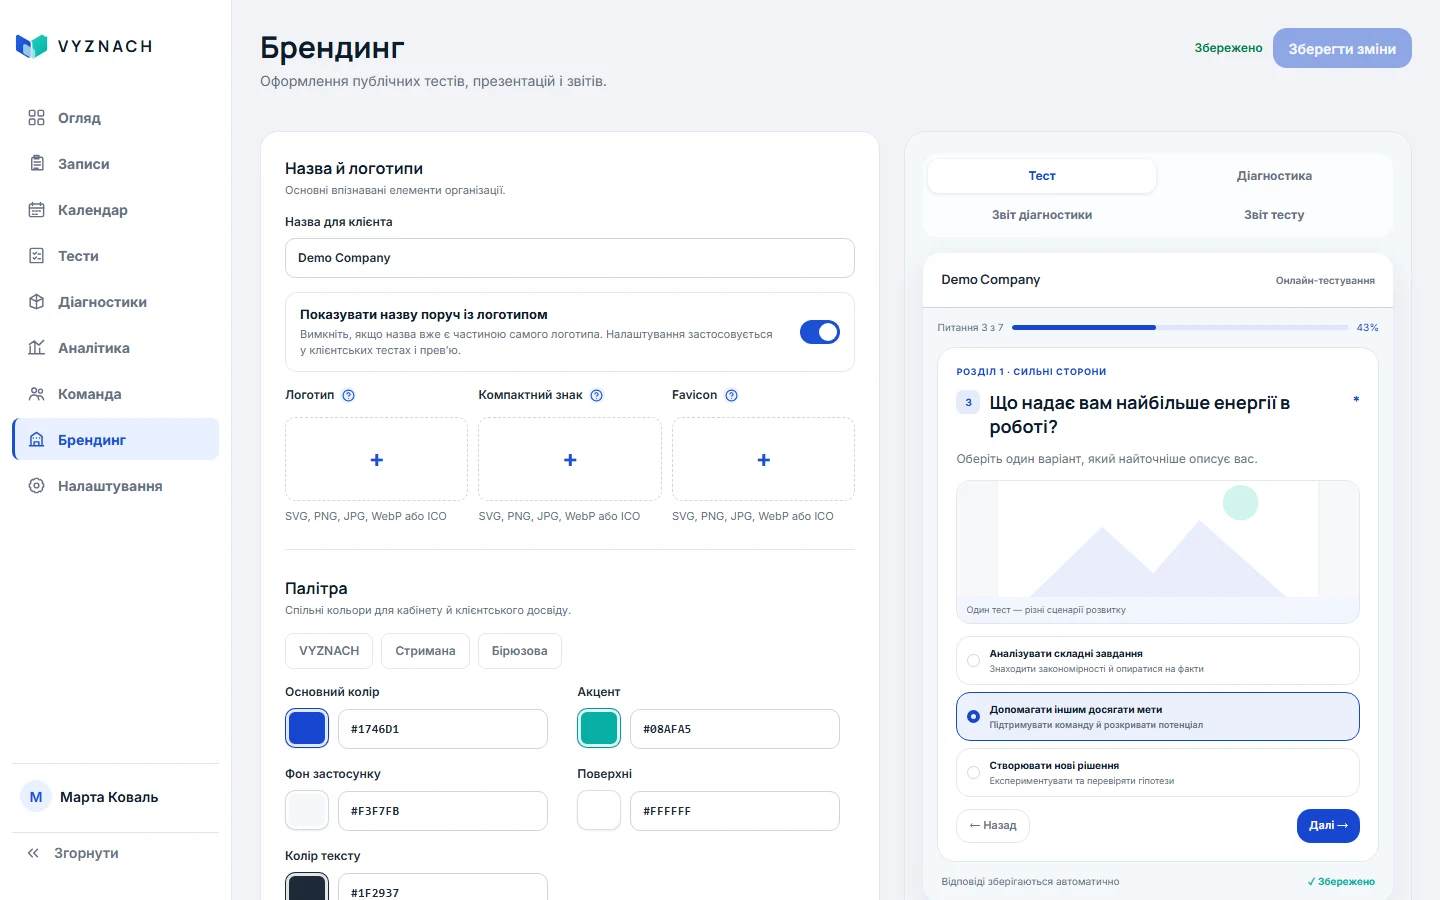Select the Аналізувати складні завдання radio option
The image size is (1440, 900).
click(1158, 661)
